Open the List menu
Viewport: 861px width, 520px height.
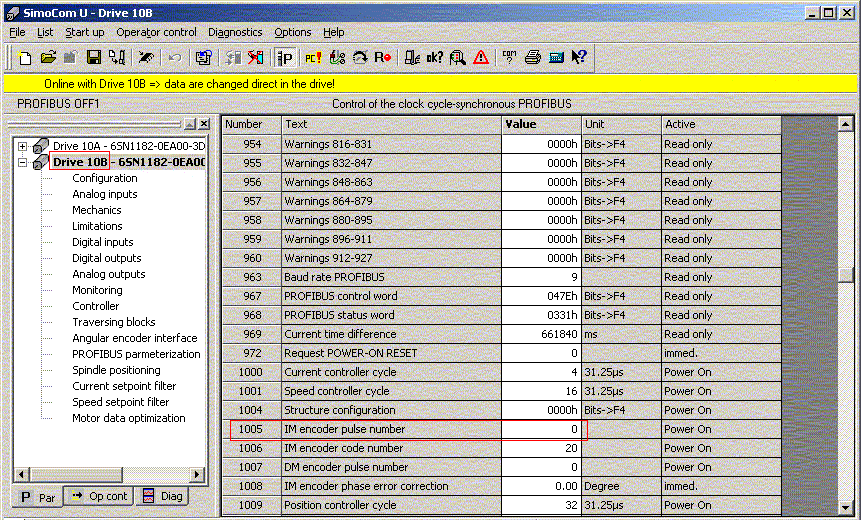coord(45,32)
